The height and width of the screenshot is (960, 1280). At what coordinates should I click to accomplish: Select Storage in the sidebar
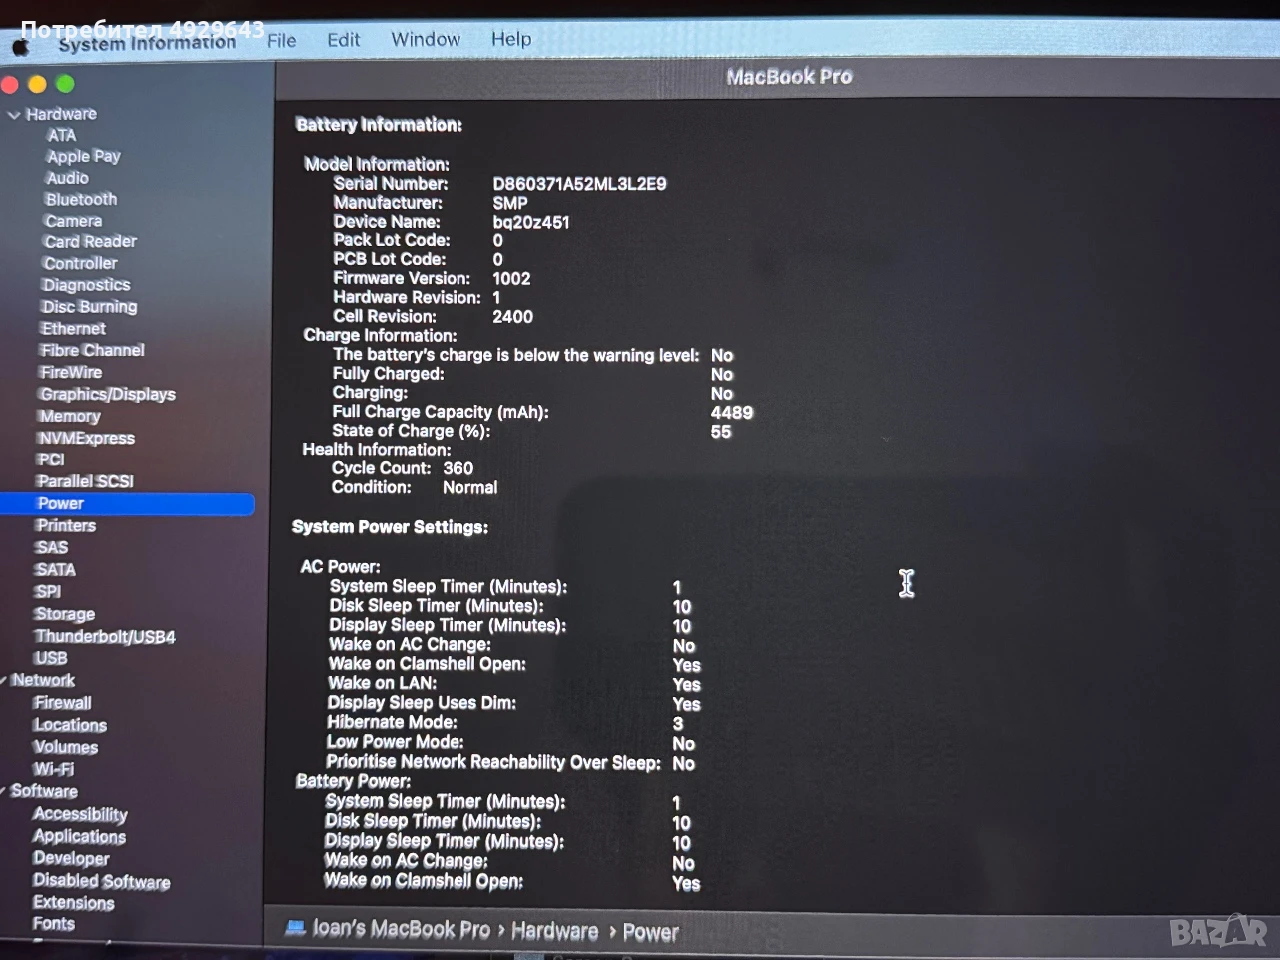point(65,614)
